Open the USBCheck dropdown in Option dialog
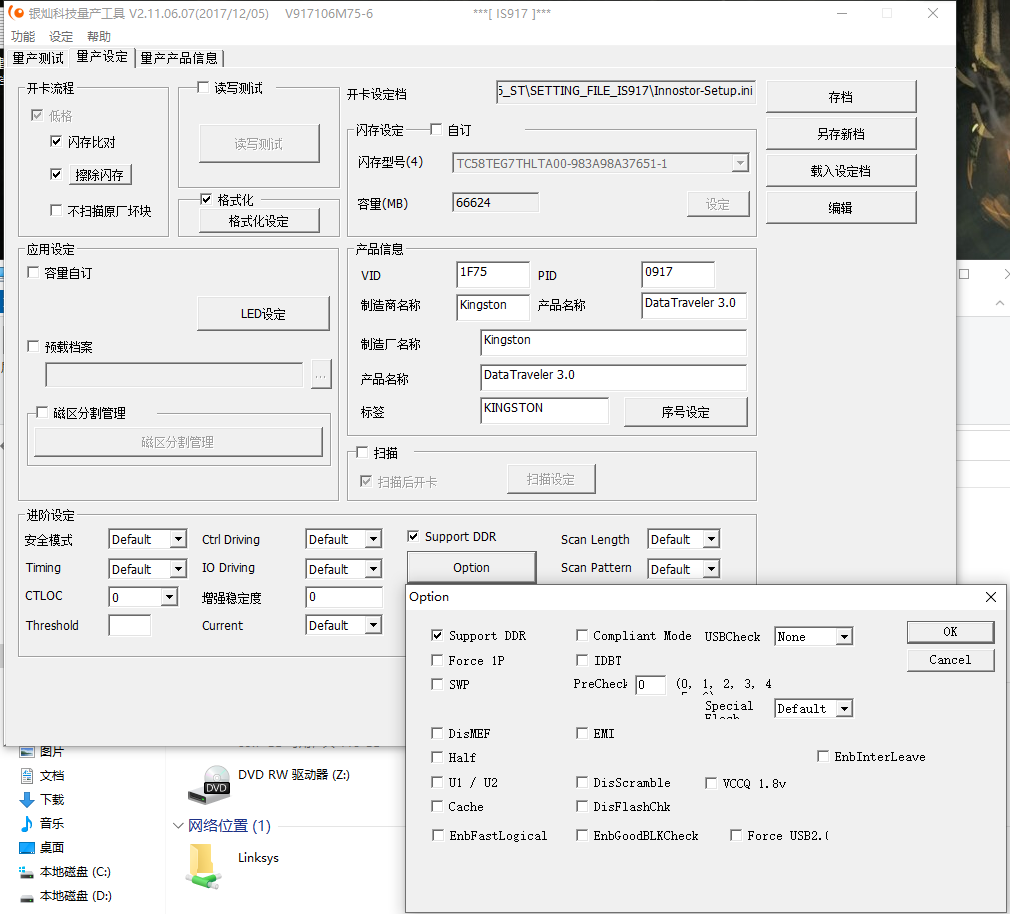The height and width of the screenshot is (914, 1010). 844,637
